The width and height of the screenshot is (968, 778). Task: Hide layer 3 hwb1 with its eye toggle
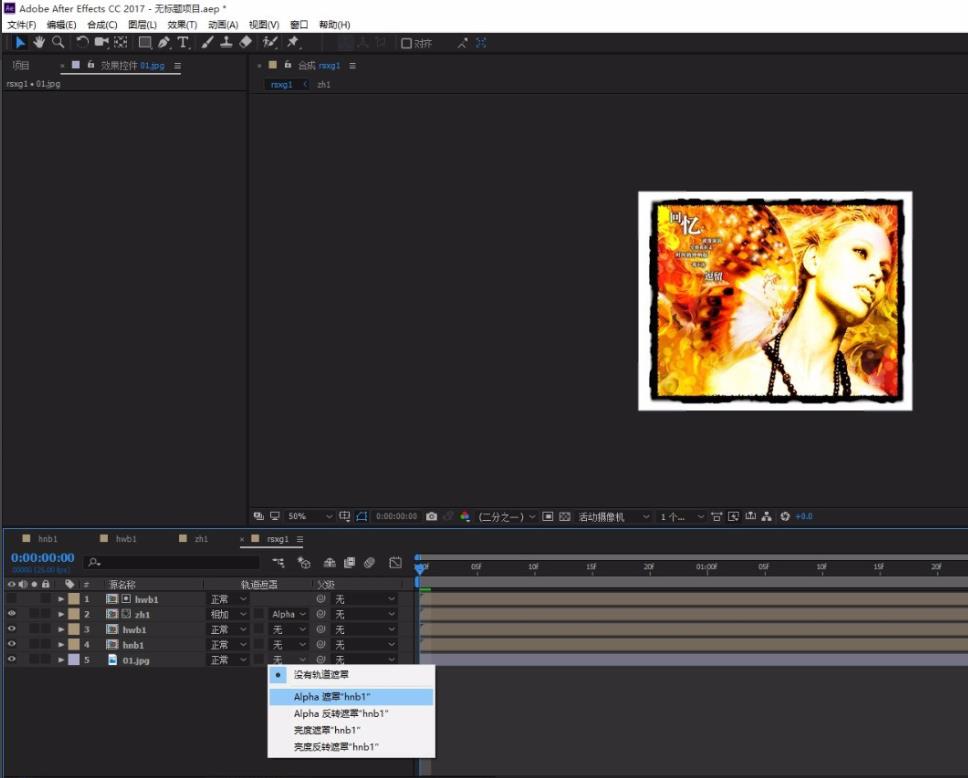point(12,629)
